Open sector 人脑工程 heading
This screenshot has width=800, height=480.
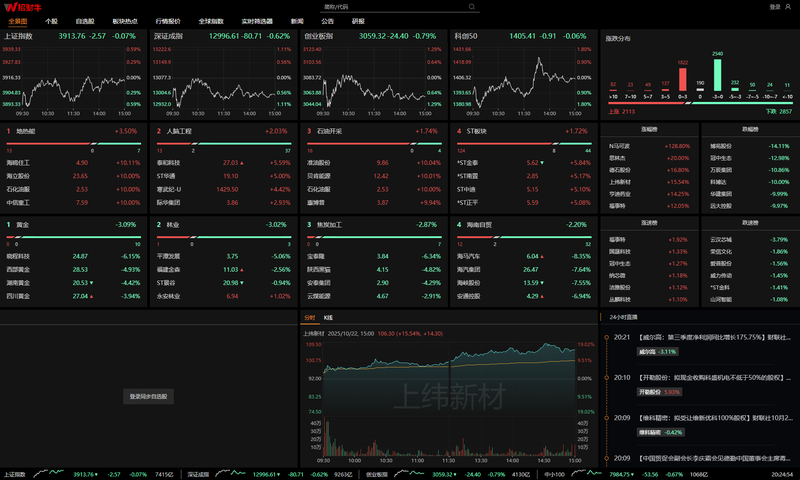click(x=179, y=131)
